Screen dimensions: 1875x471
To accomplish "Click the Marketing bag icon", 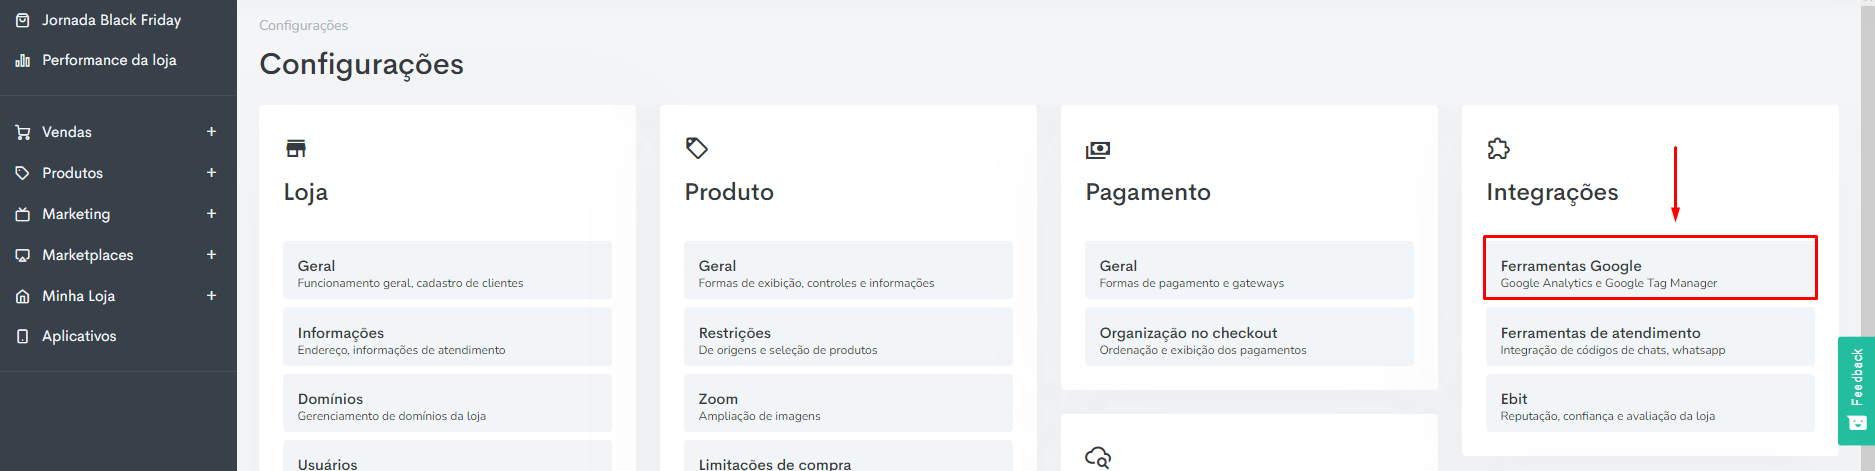I will pos(22,214).
